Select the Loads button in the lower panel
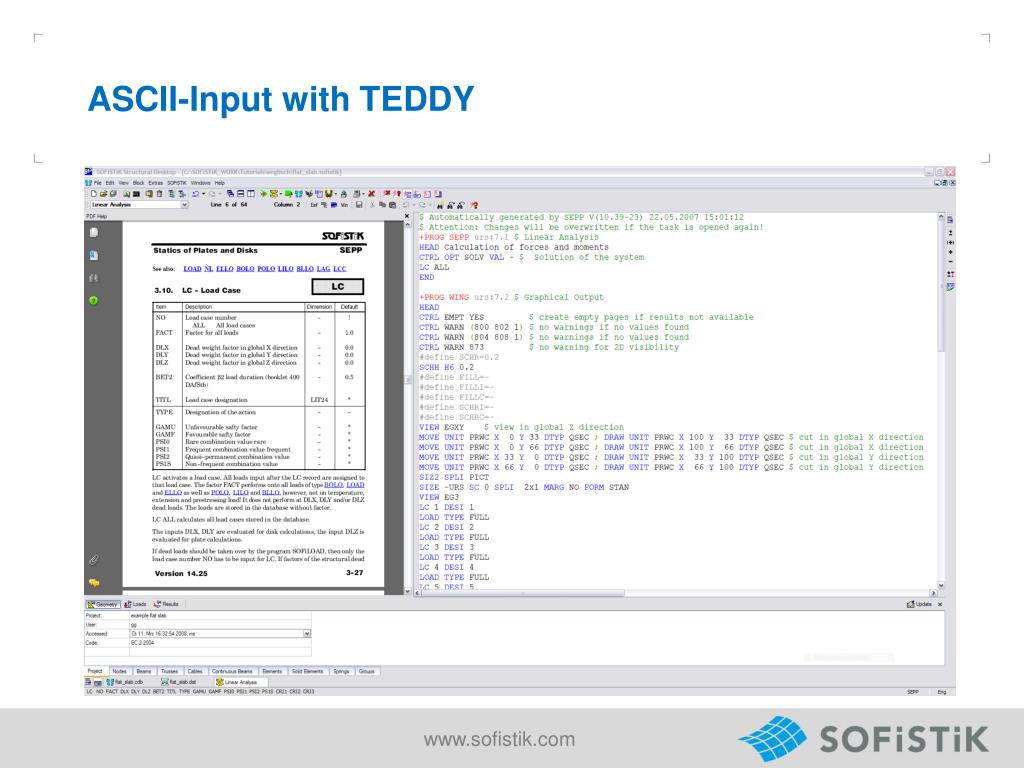 click(x=135, y=604)
